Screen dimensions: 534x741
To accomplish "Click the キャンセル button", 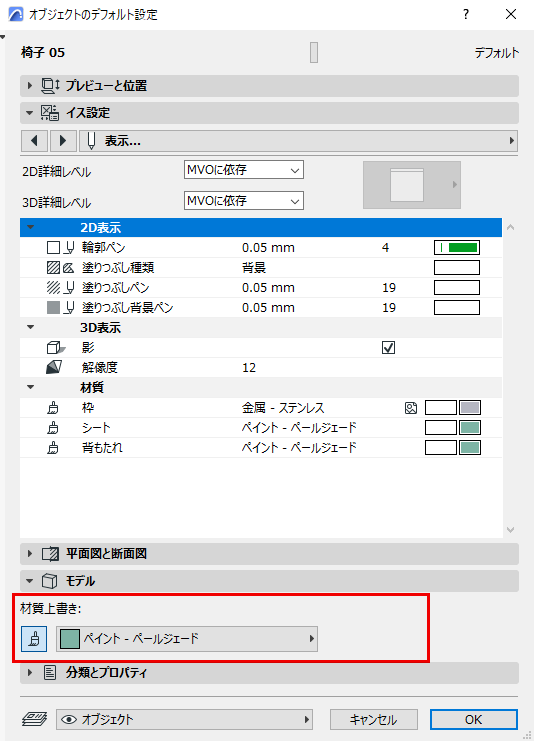I will (x=373, y=720).
